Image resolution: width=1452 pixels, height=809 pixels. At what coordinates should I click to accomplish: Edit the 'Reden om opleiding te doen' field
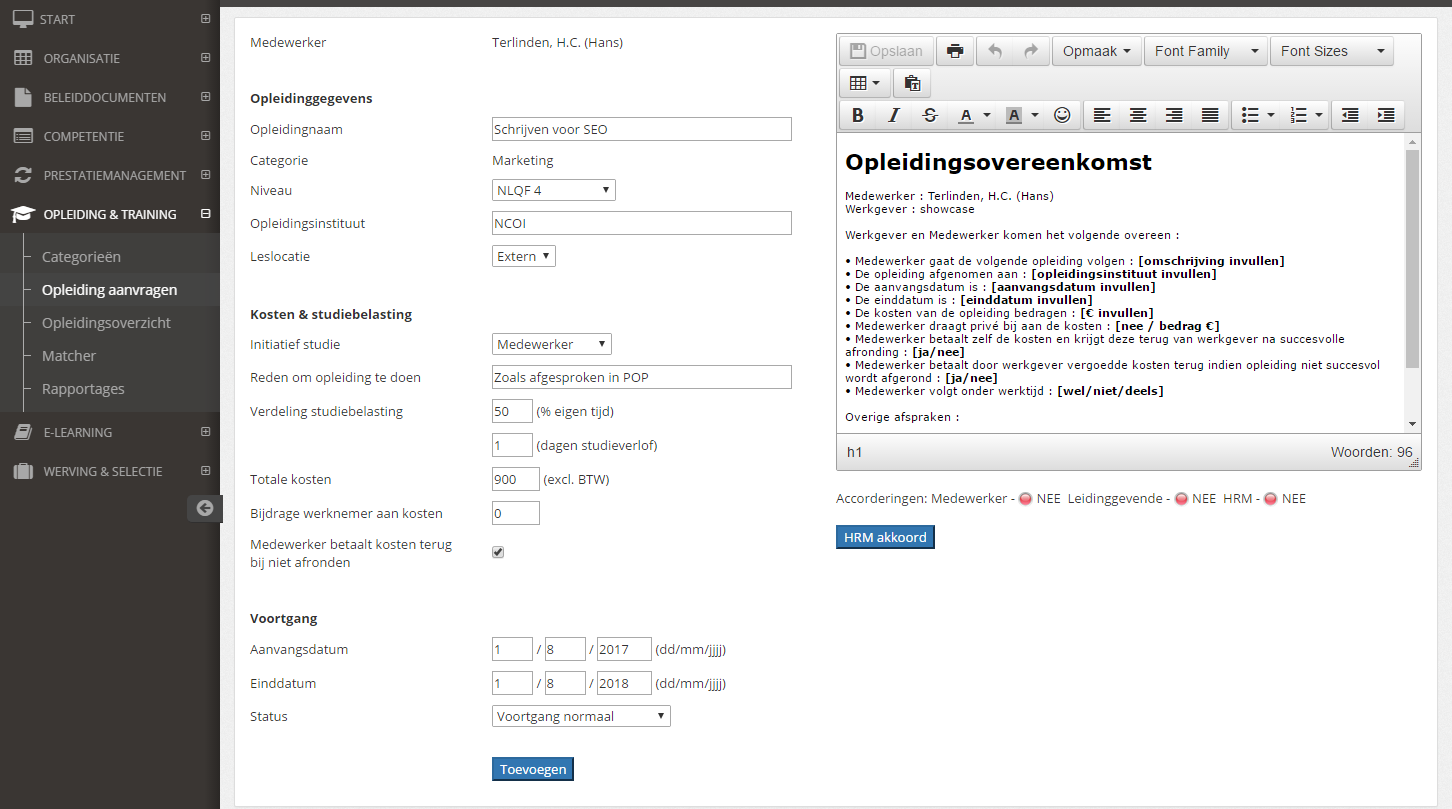[x=642, y=377]
